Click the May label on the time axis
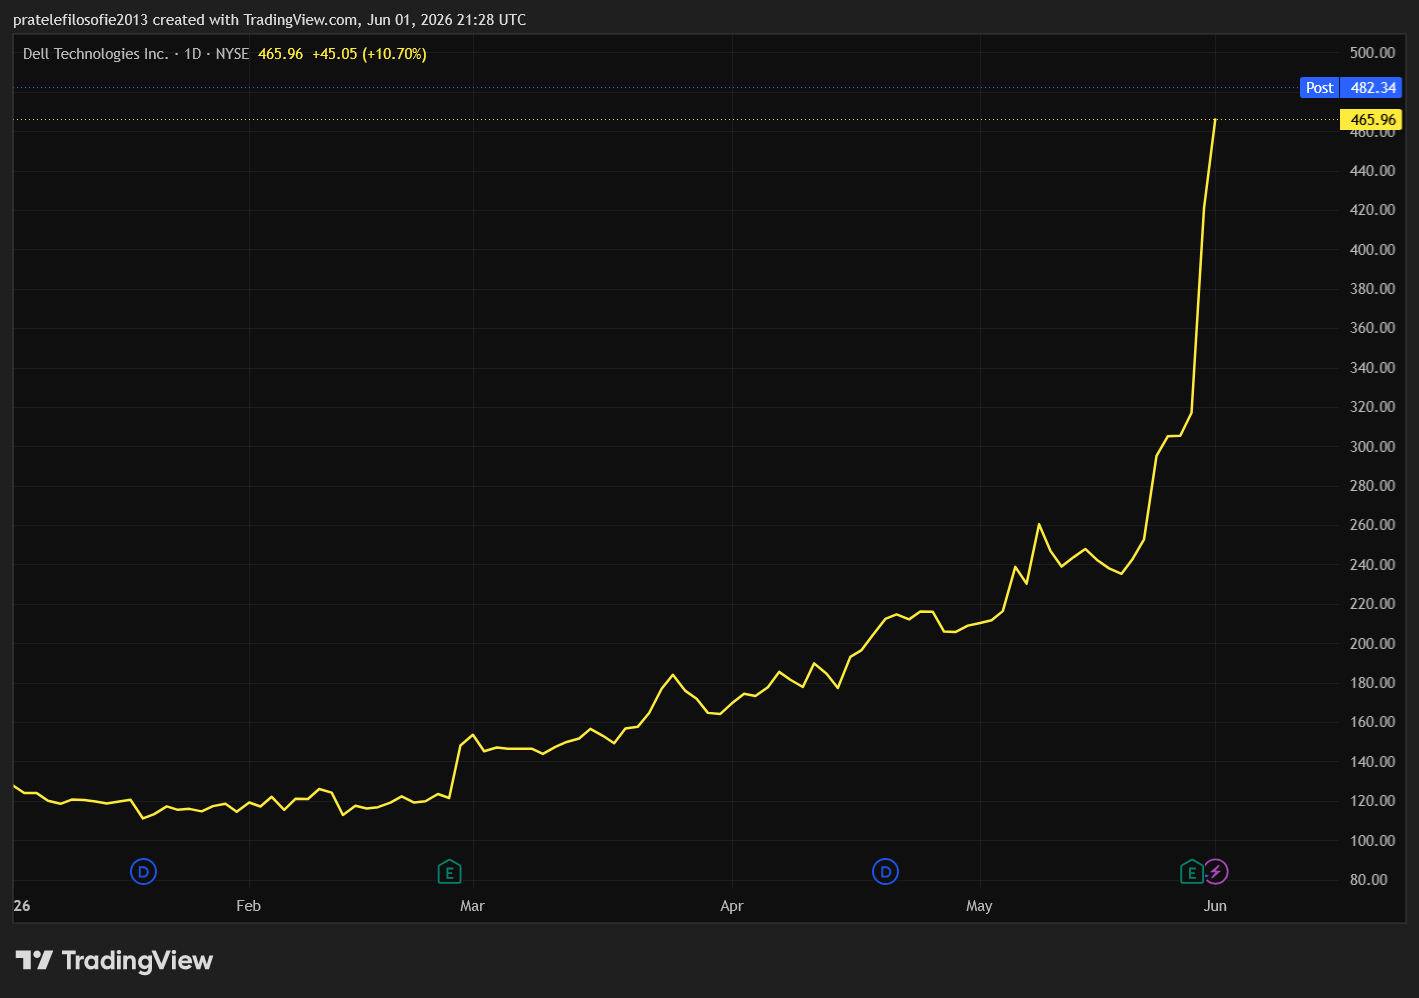 (979, 906)
